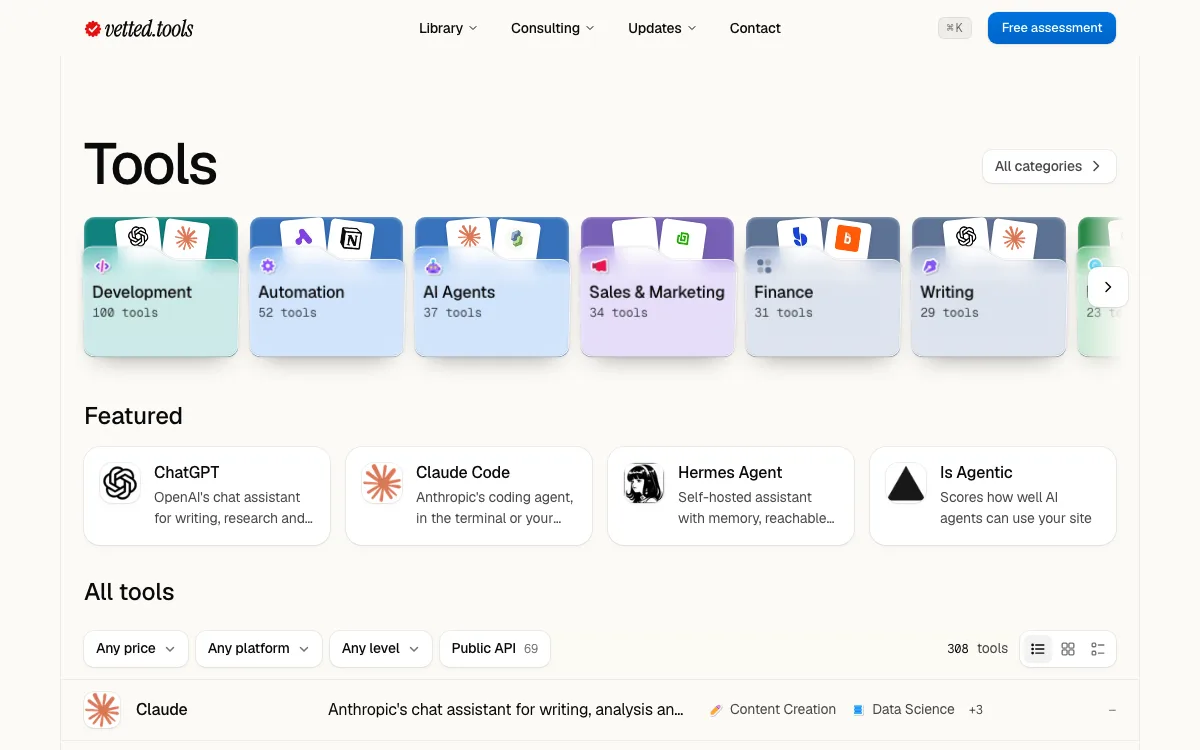Click the blue logo on Finance folder
The width and height of the screenshot is (1200, 750).
(x=800, y=237)
